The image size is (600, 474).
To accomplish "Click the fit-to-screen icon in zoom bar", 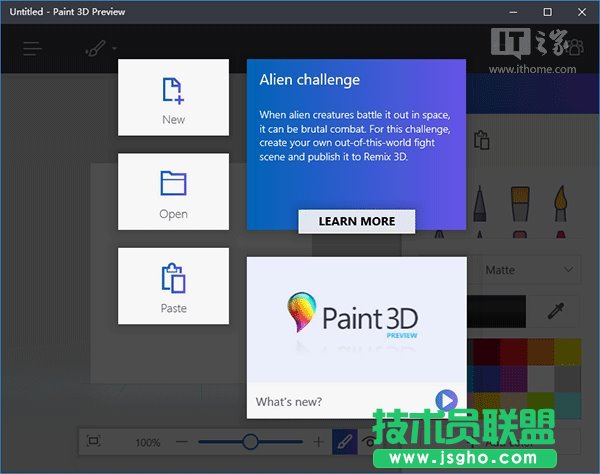I will (94, 441).
